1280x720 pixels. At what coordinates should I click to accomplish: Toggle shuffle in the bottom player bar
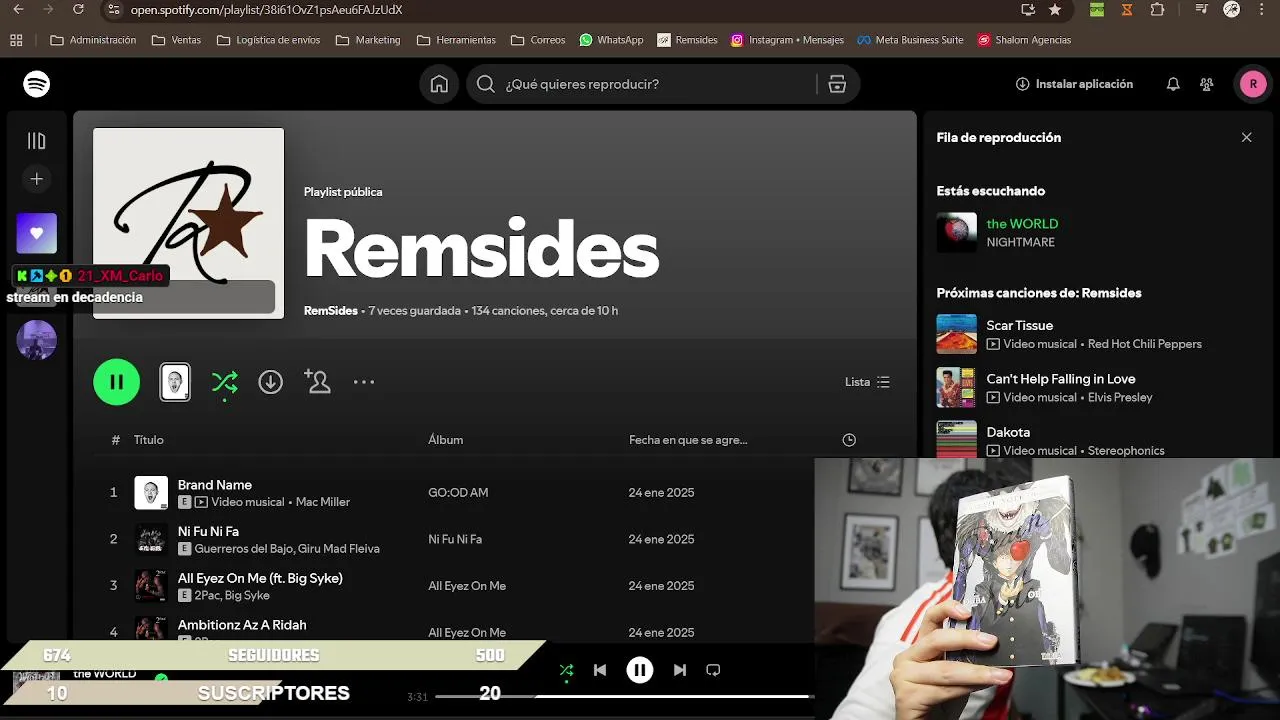567,670
